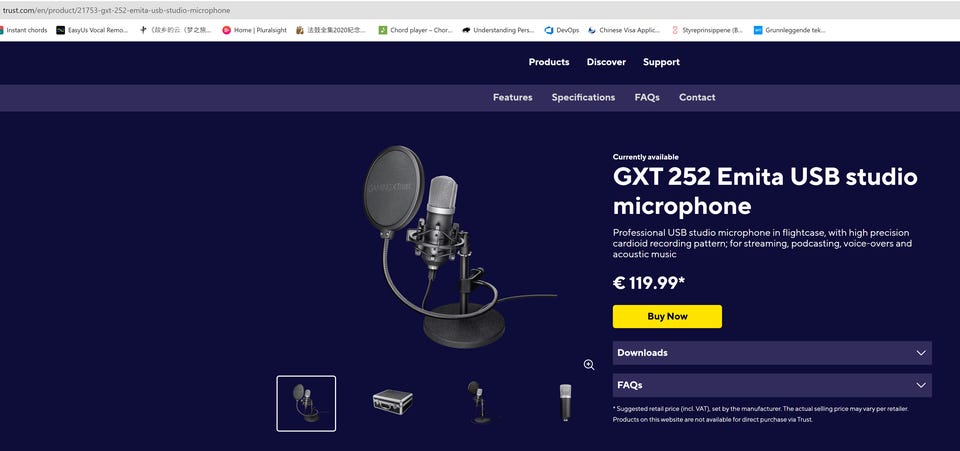The width and height of the screenshot is (960, 451).
Task: Open the Support menu
Action: pos(661,62)
